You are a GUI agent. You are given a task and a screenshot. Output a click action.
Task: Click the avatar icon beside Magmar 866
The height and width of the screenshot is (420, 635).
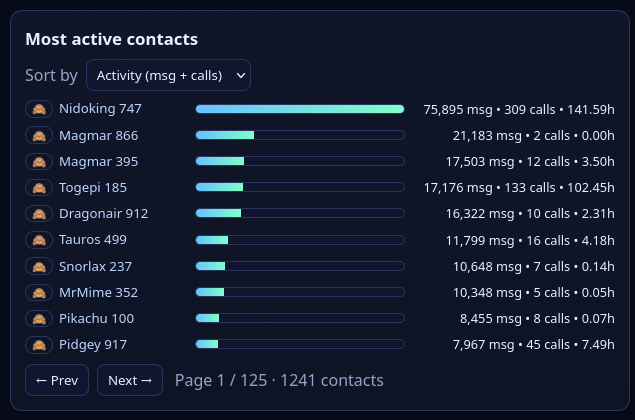pos(39,135)
